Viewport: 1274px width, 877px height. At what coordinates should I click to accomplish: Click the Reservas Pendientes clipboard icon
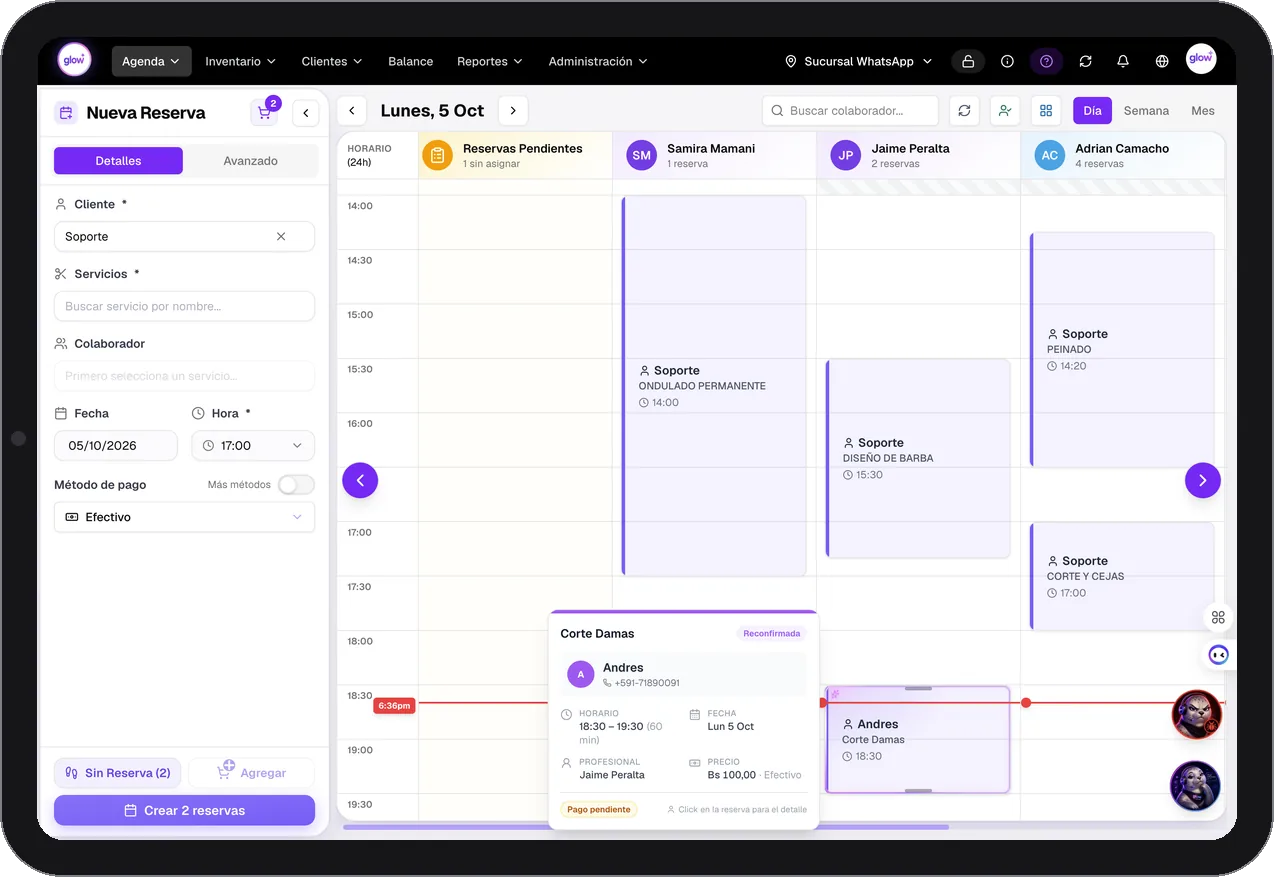pyautogui.click(x=437, y=155)
